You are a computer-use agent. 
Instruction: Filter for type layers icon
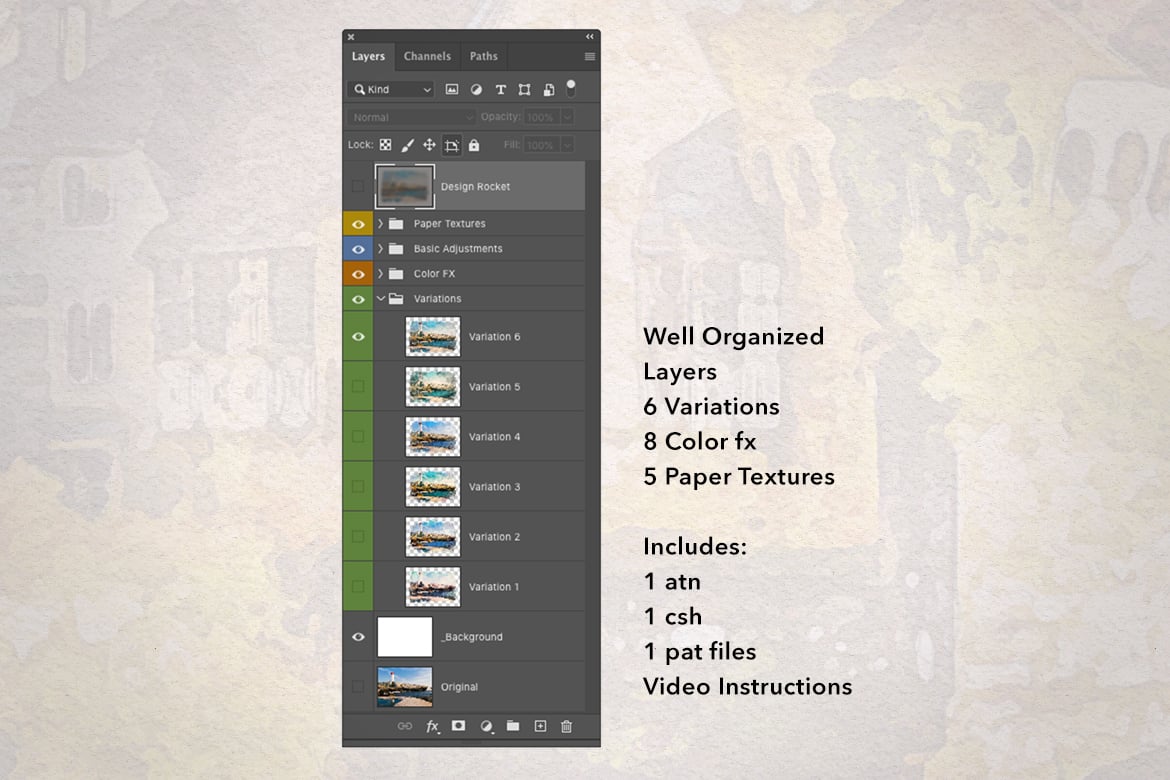pyautogui.click(x=501, y=90)
